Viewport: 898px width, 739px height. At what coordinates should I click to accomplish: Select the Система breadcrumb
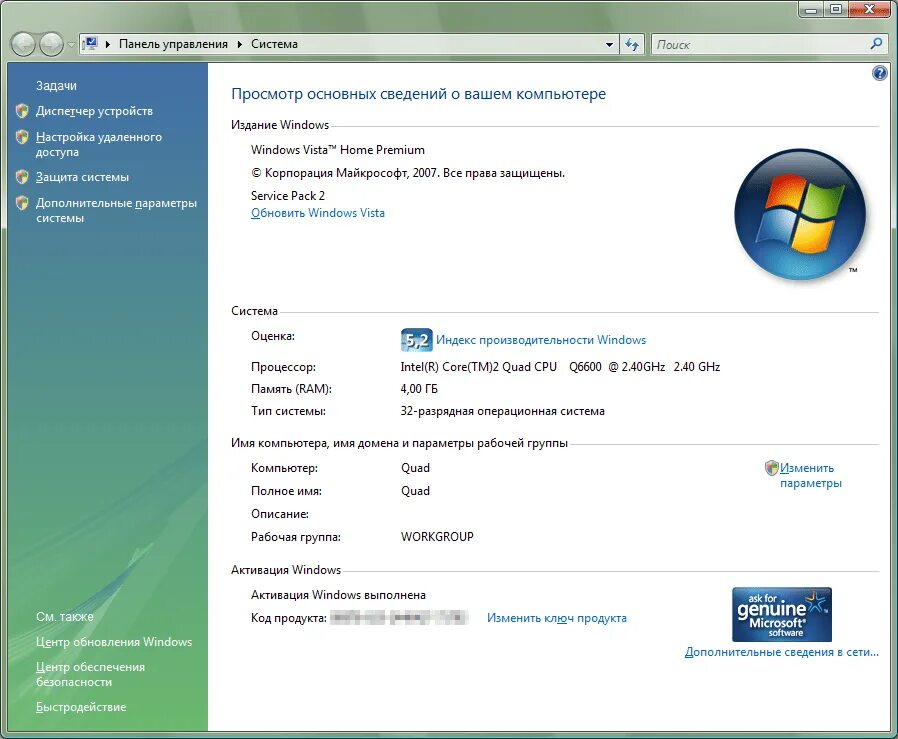click(274, 44)
